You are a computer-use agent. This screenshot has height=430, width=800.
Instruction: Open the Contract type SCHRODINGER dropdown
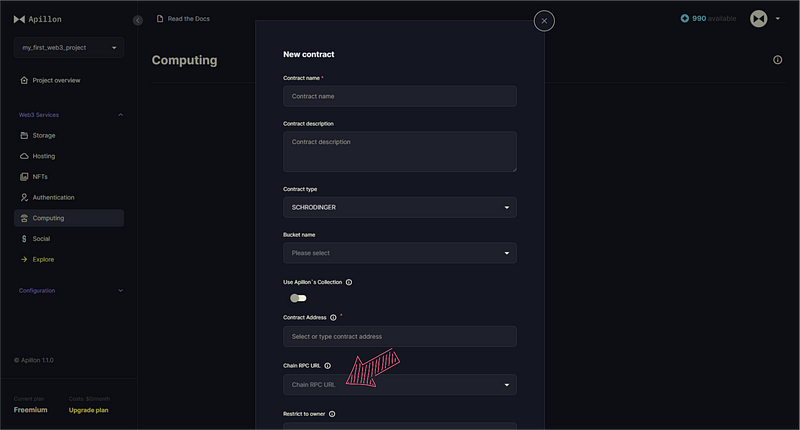point(400,208)
